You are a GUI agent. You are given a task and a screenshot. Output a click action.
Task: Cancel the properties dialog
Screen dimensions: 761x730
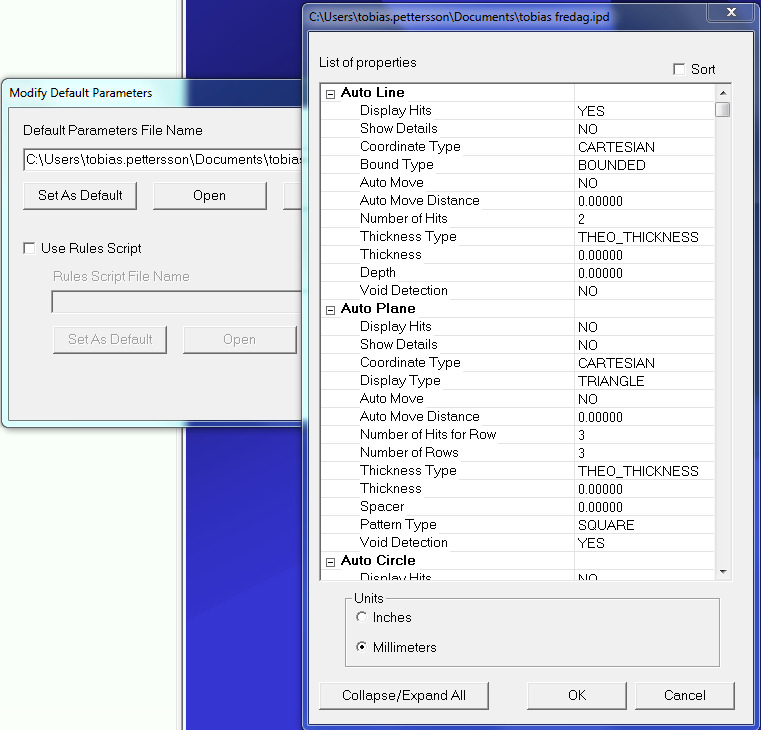[684, 696]
